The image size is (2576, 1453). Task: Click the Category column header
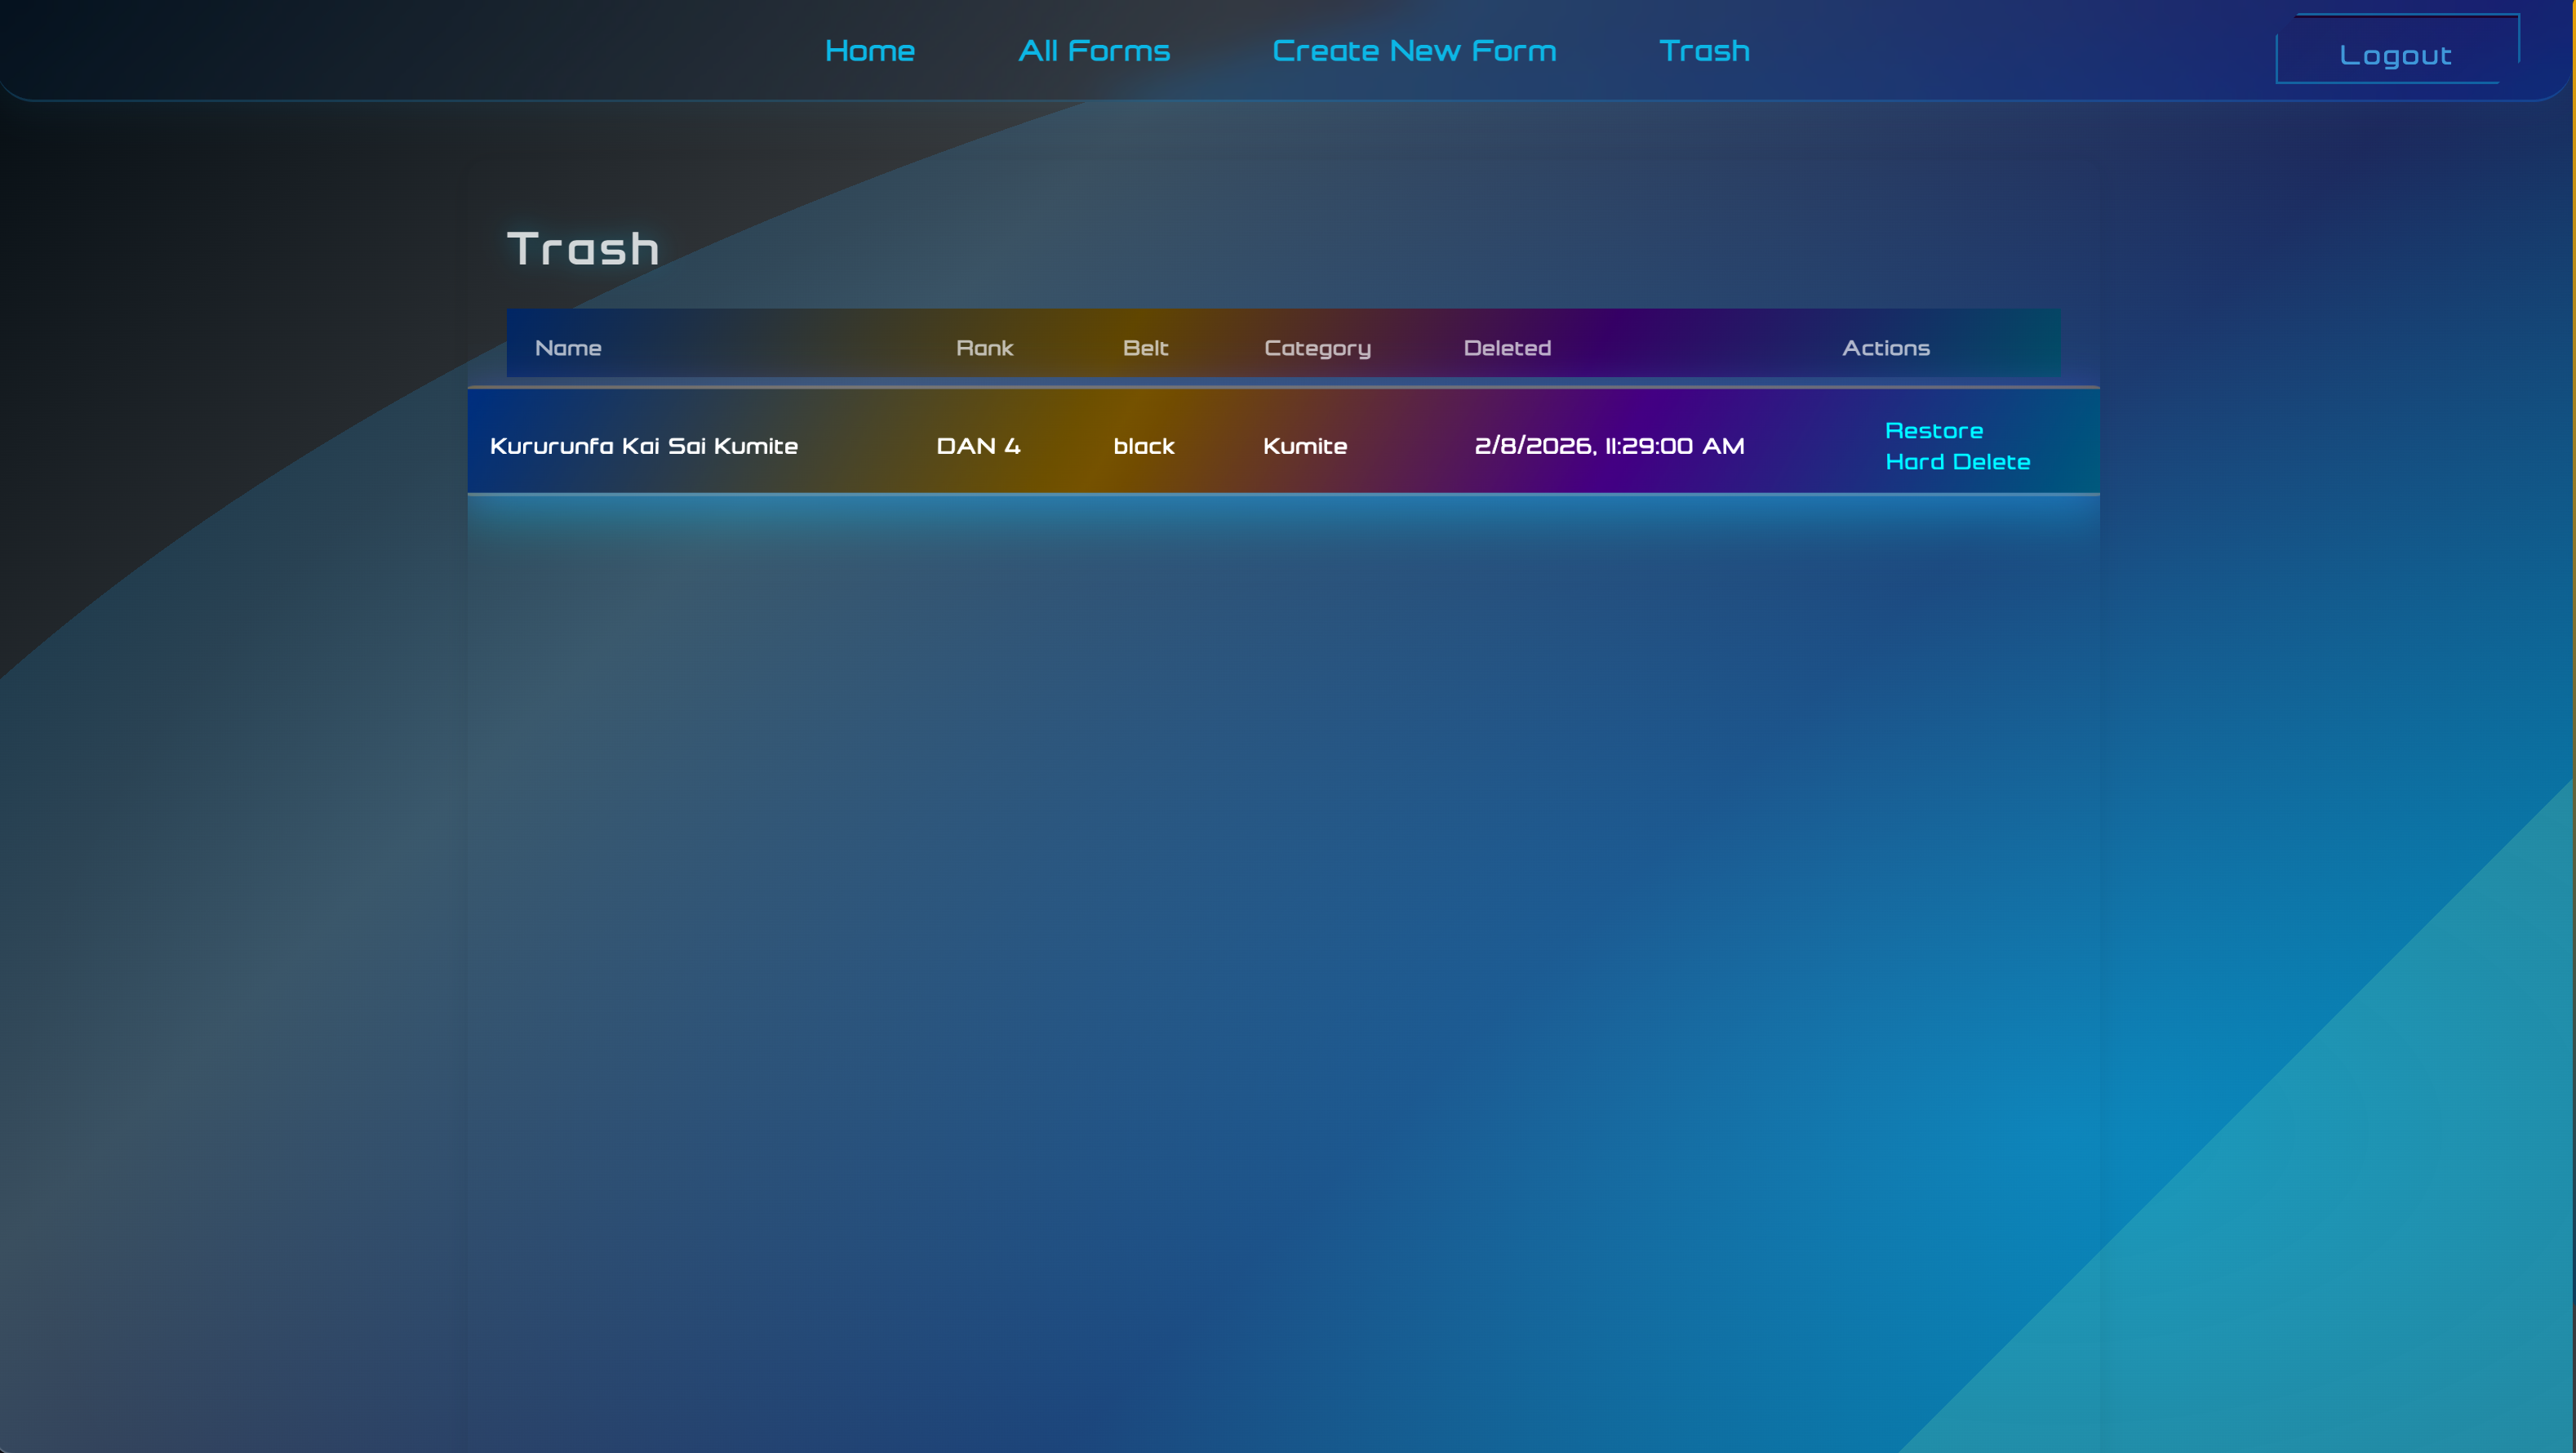pos(1317,348)
